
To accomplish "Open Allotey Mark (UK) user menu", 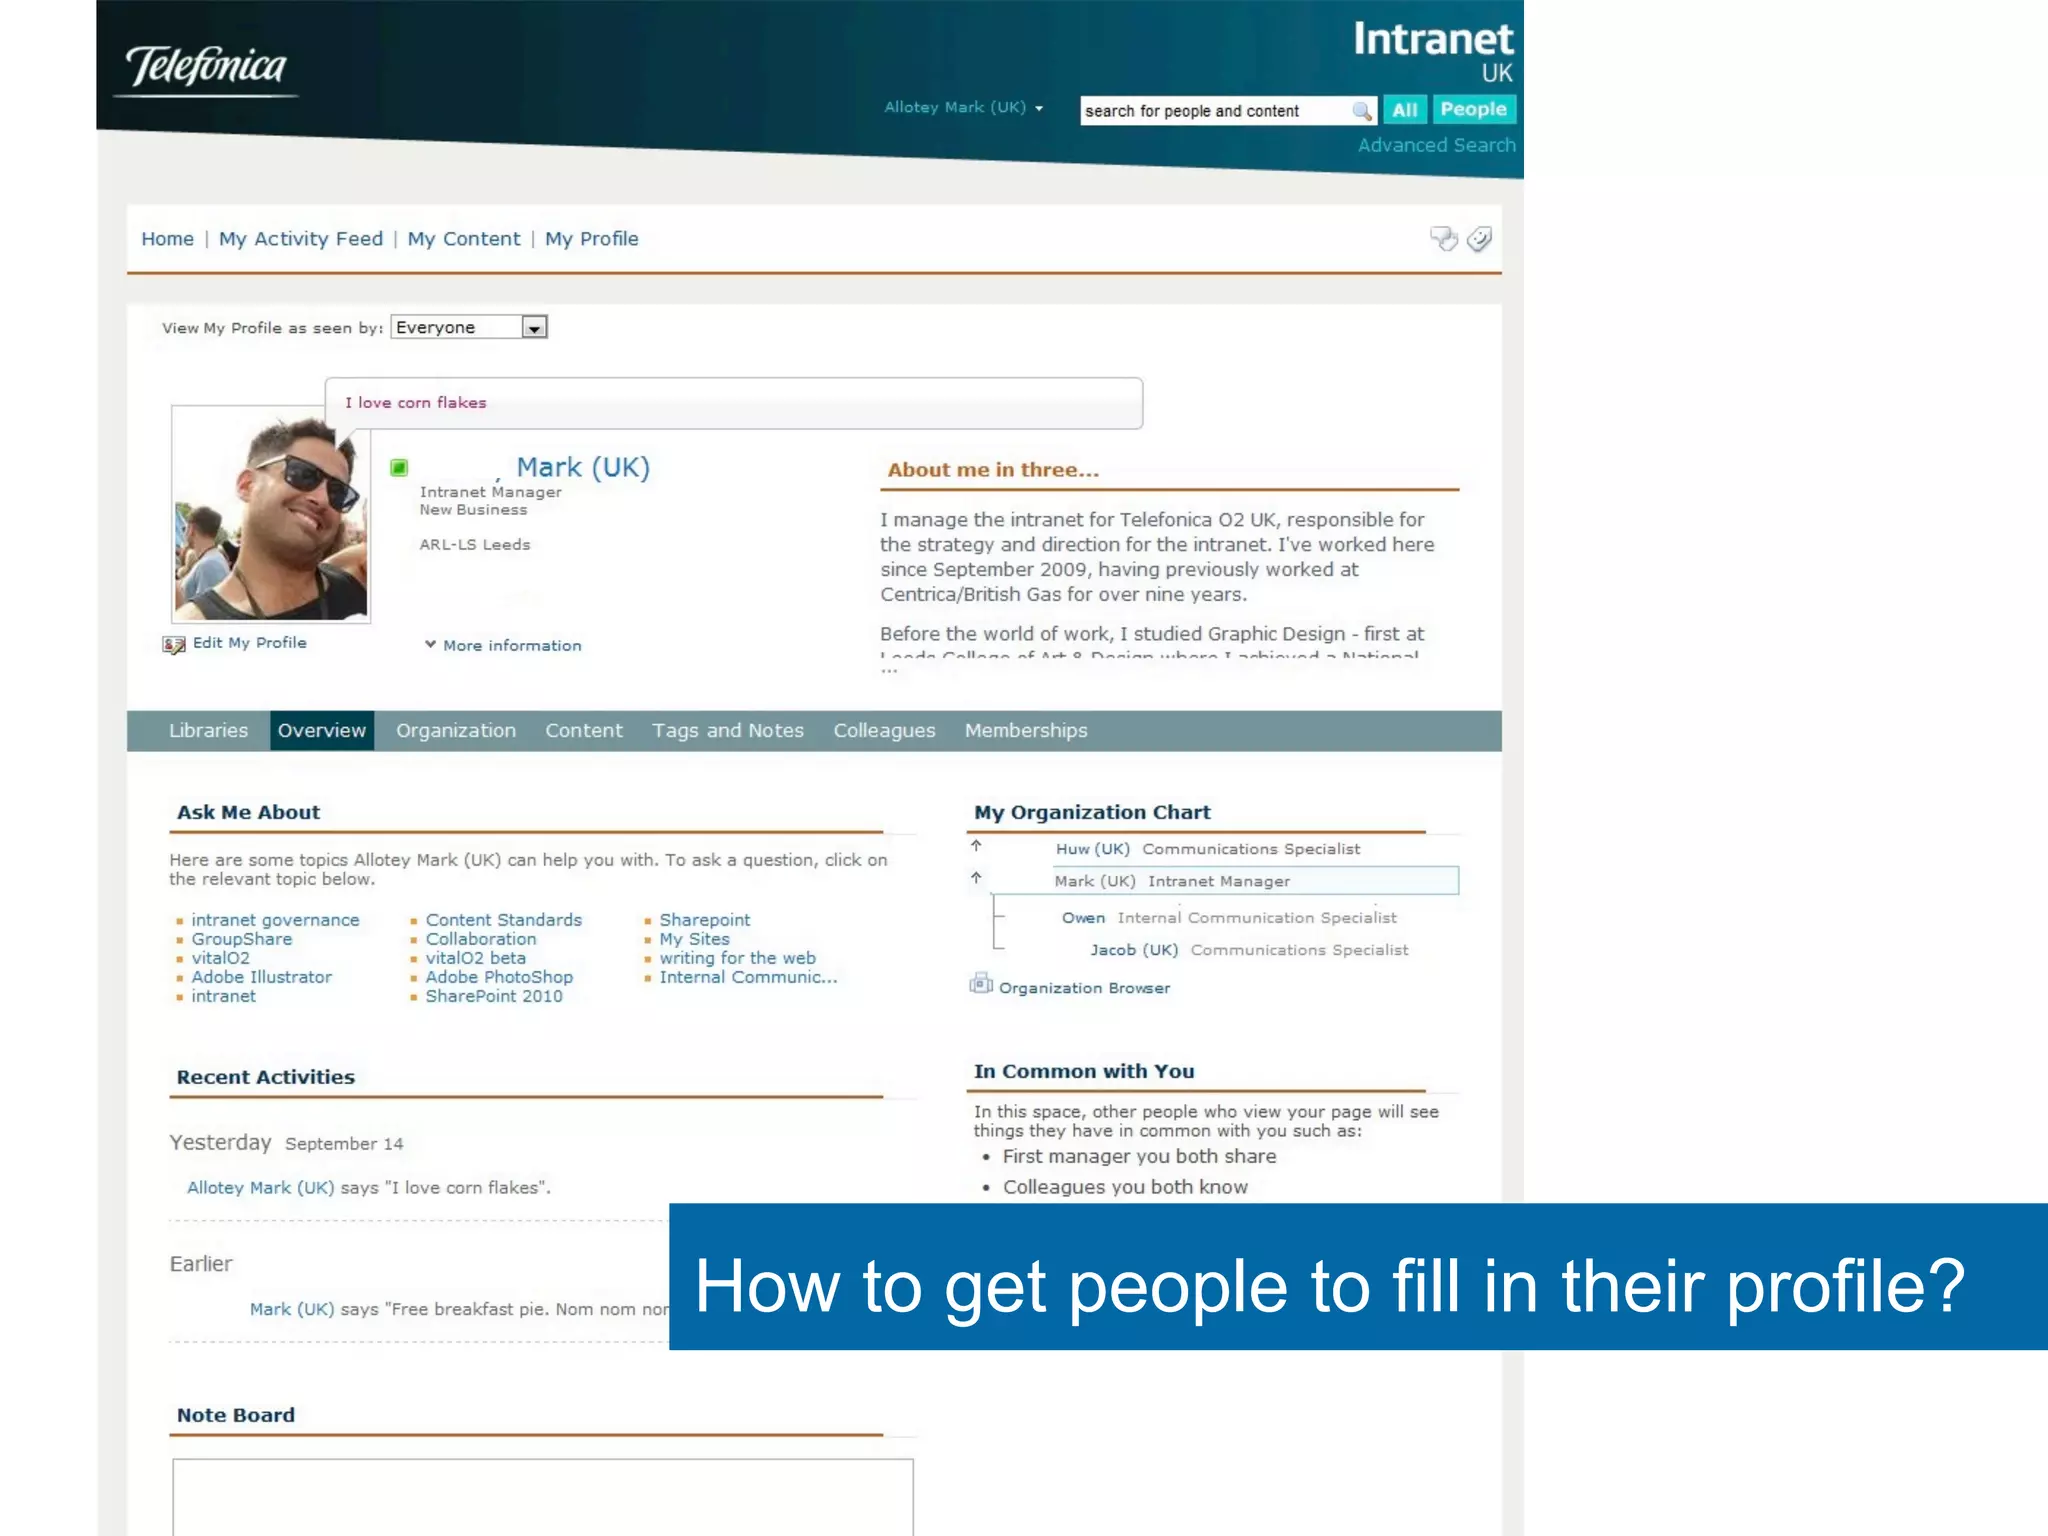I will point(963,107).
